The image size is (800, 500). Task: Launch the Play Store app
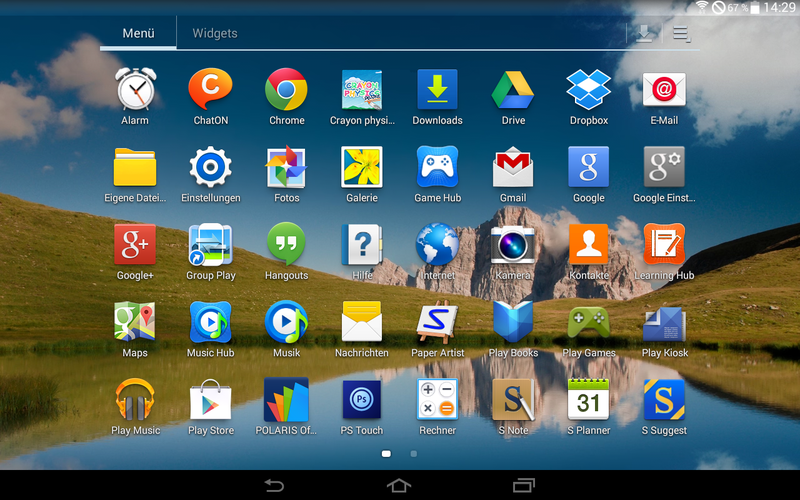click(211, 400)
